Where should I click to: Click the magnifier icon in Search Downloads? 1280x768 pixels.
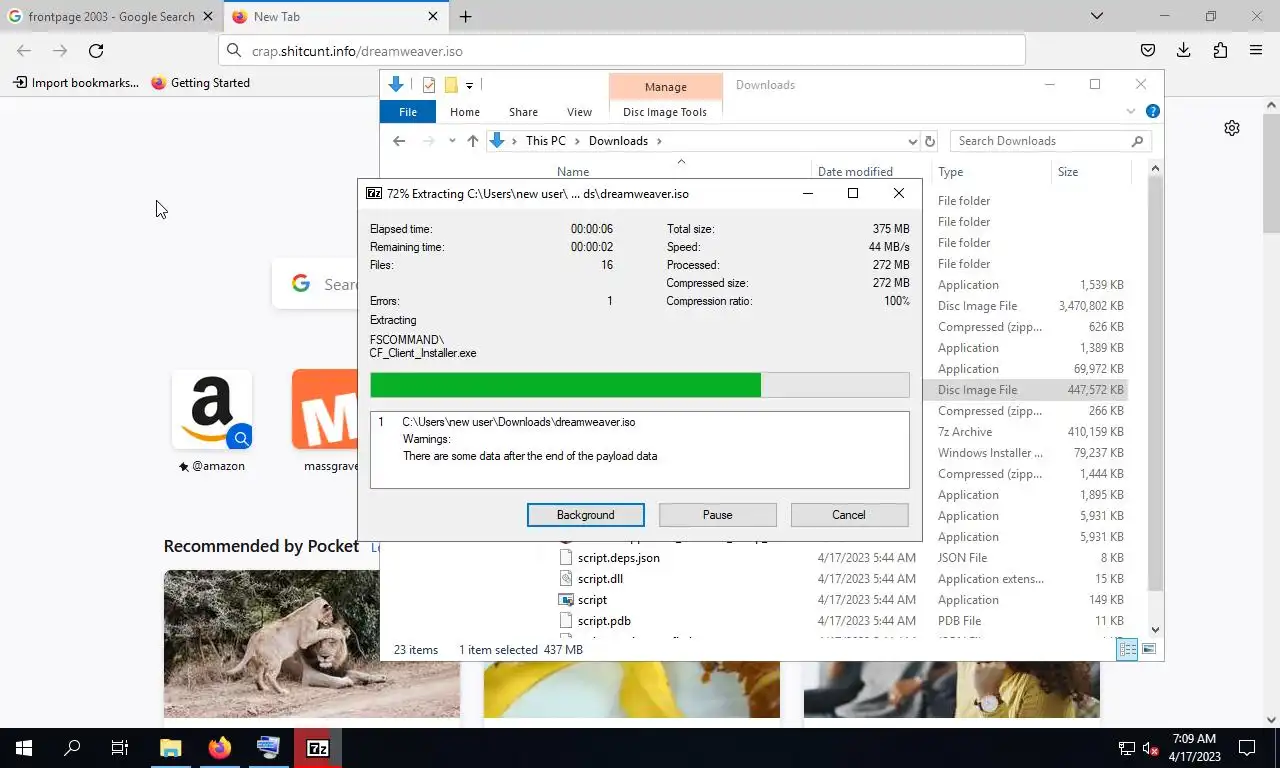pos(1137,141)
